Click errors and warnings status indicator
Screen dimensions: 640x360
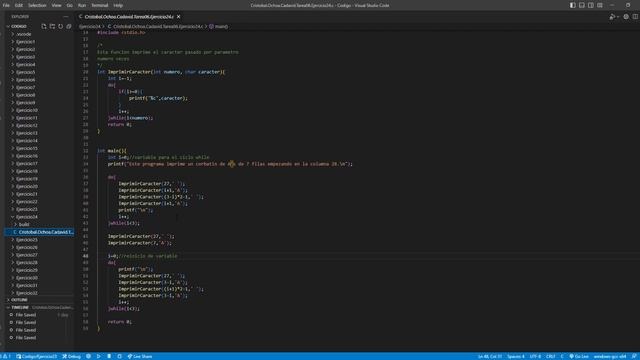pyautogui.click(x=6, y=356)
